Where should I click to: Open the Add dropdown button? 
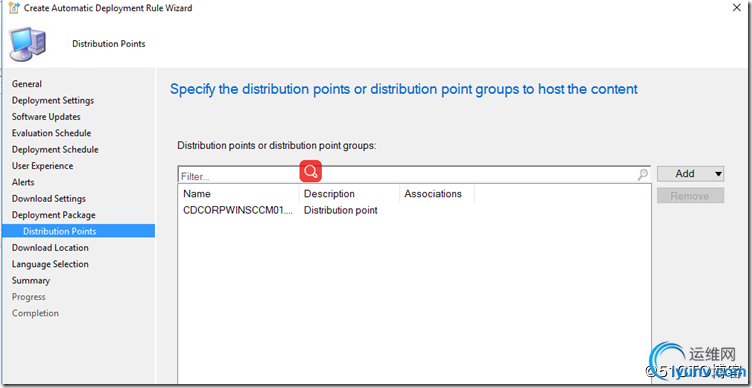(690, 174)
